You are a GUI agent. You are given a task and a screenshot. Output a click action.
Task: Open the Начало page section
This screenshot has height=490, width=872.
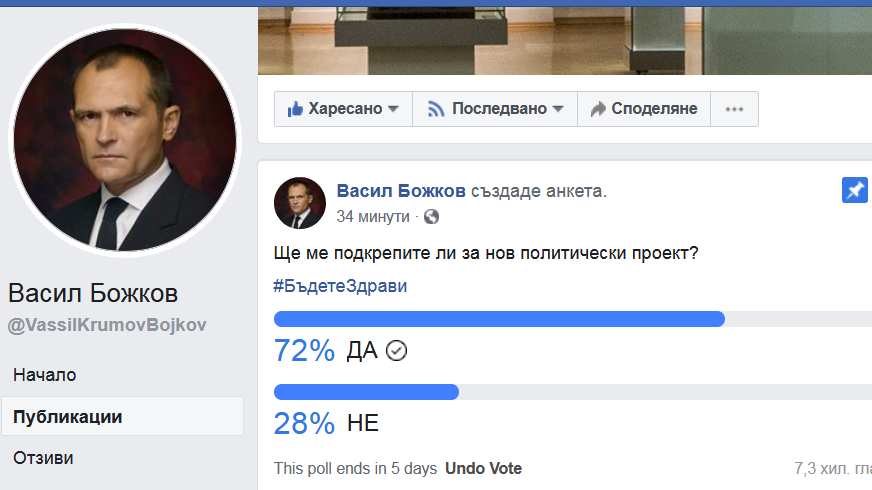pyautogui.click(x=45, y=375)
